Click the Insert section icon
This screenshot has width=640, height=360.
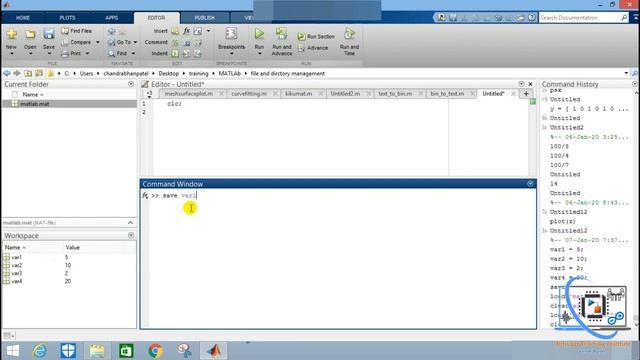pyautogui.click(x=175, y=31)
